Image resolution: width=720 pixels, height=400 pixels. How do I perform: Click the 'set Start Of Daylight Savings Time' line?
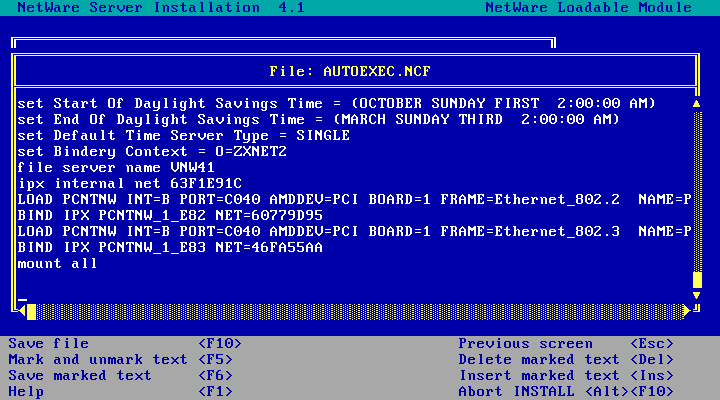click(337, 103)
